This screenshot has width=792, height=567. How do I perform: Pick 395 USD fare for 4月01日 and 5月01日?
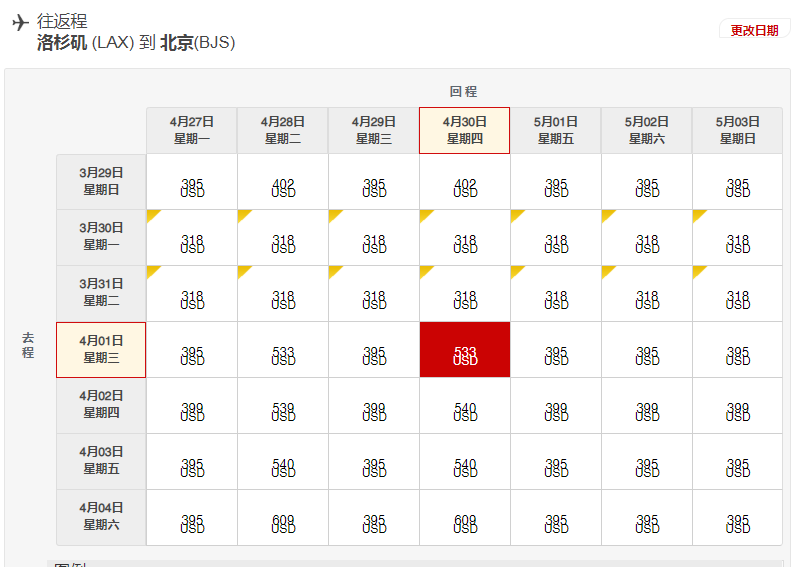click(556, 350)
